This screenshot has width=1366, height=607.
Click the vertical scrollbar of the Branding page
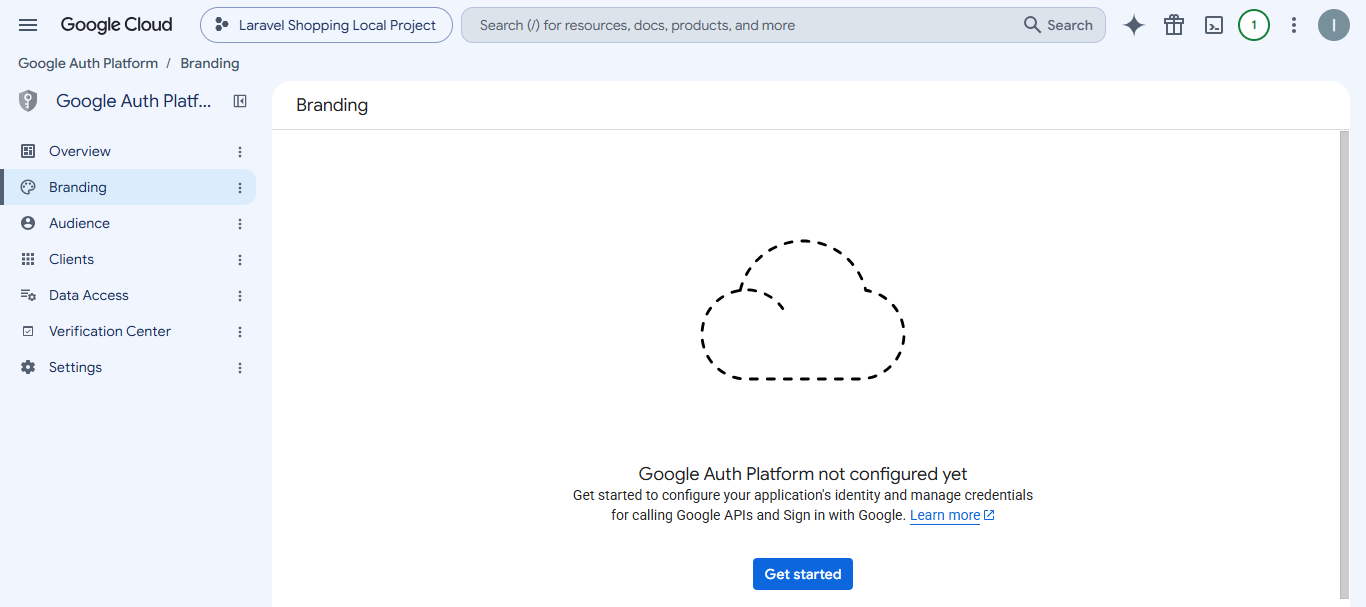1344,365
